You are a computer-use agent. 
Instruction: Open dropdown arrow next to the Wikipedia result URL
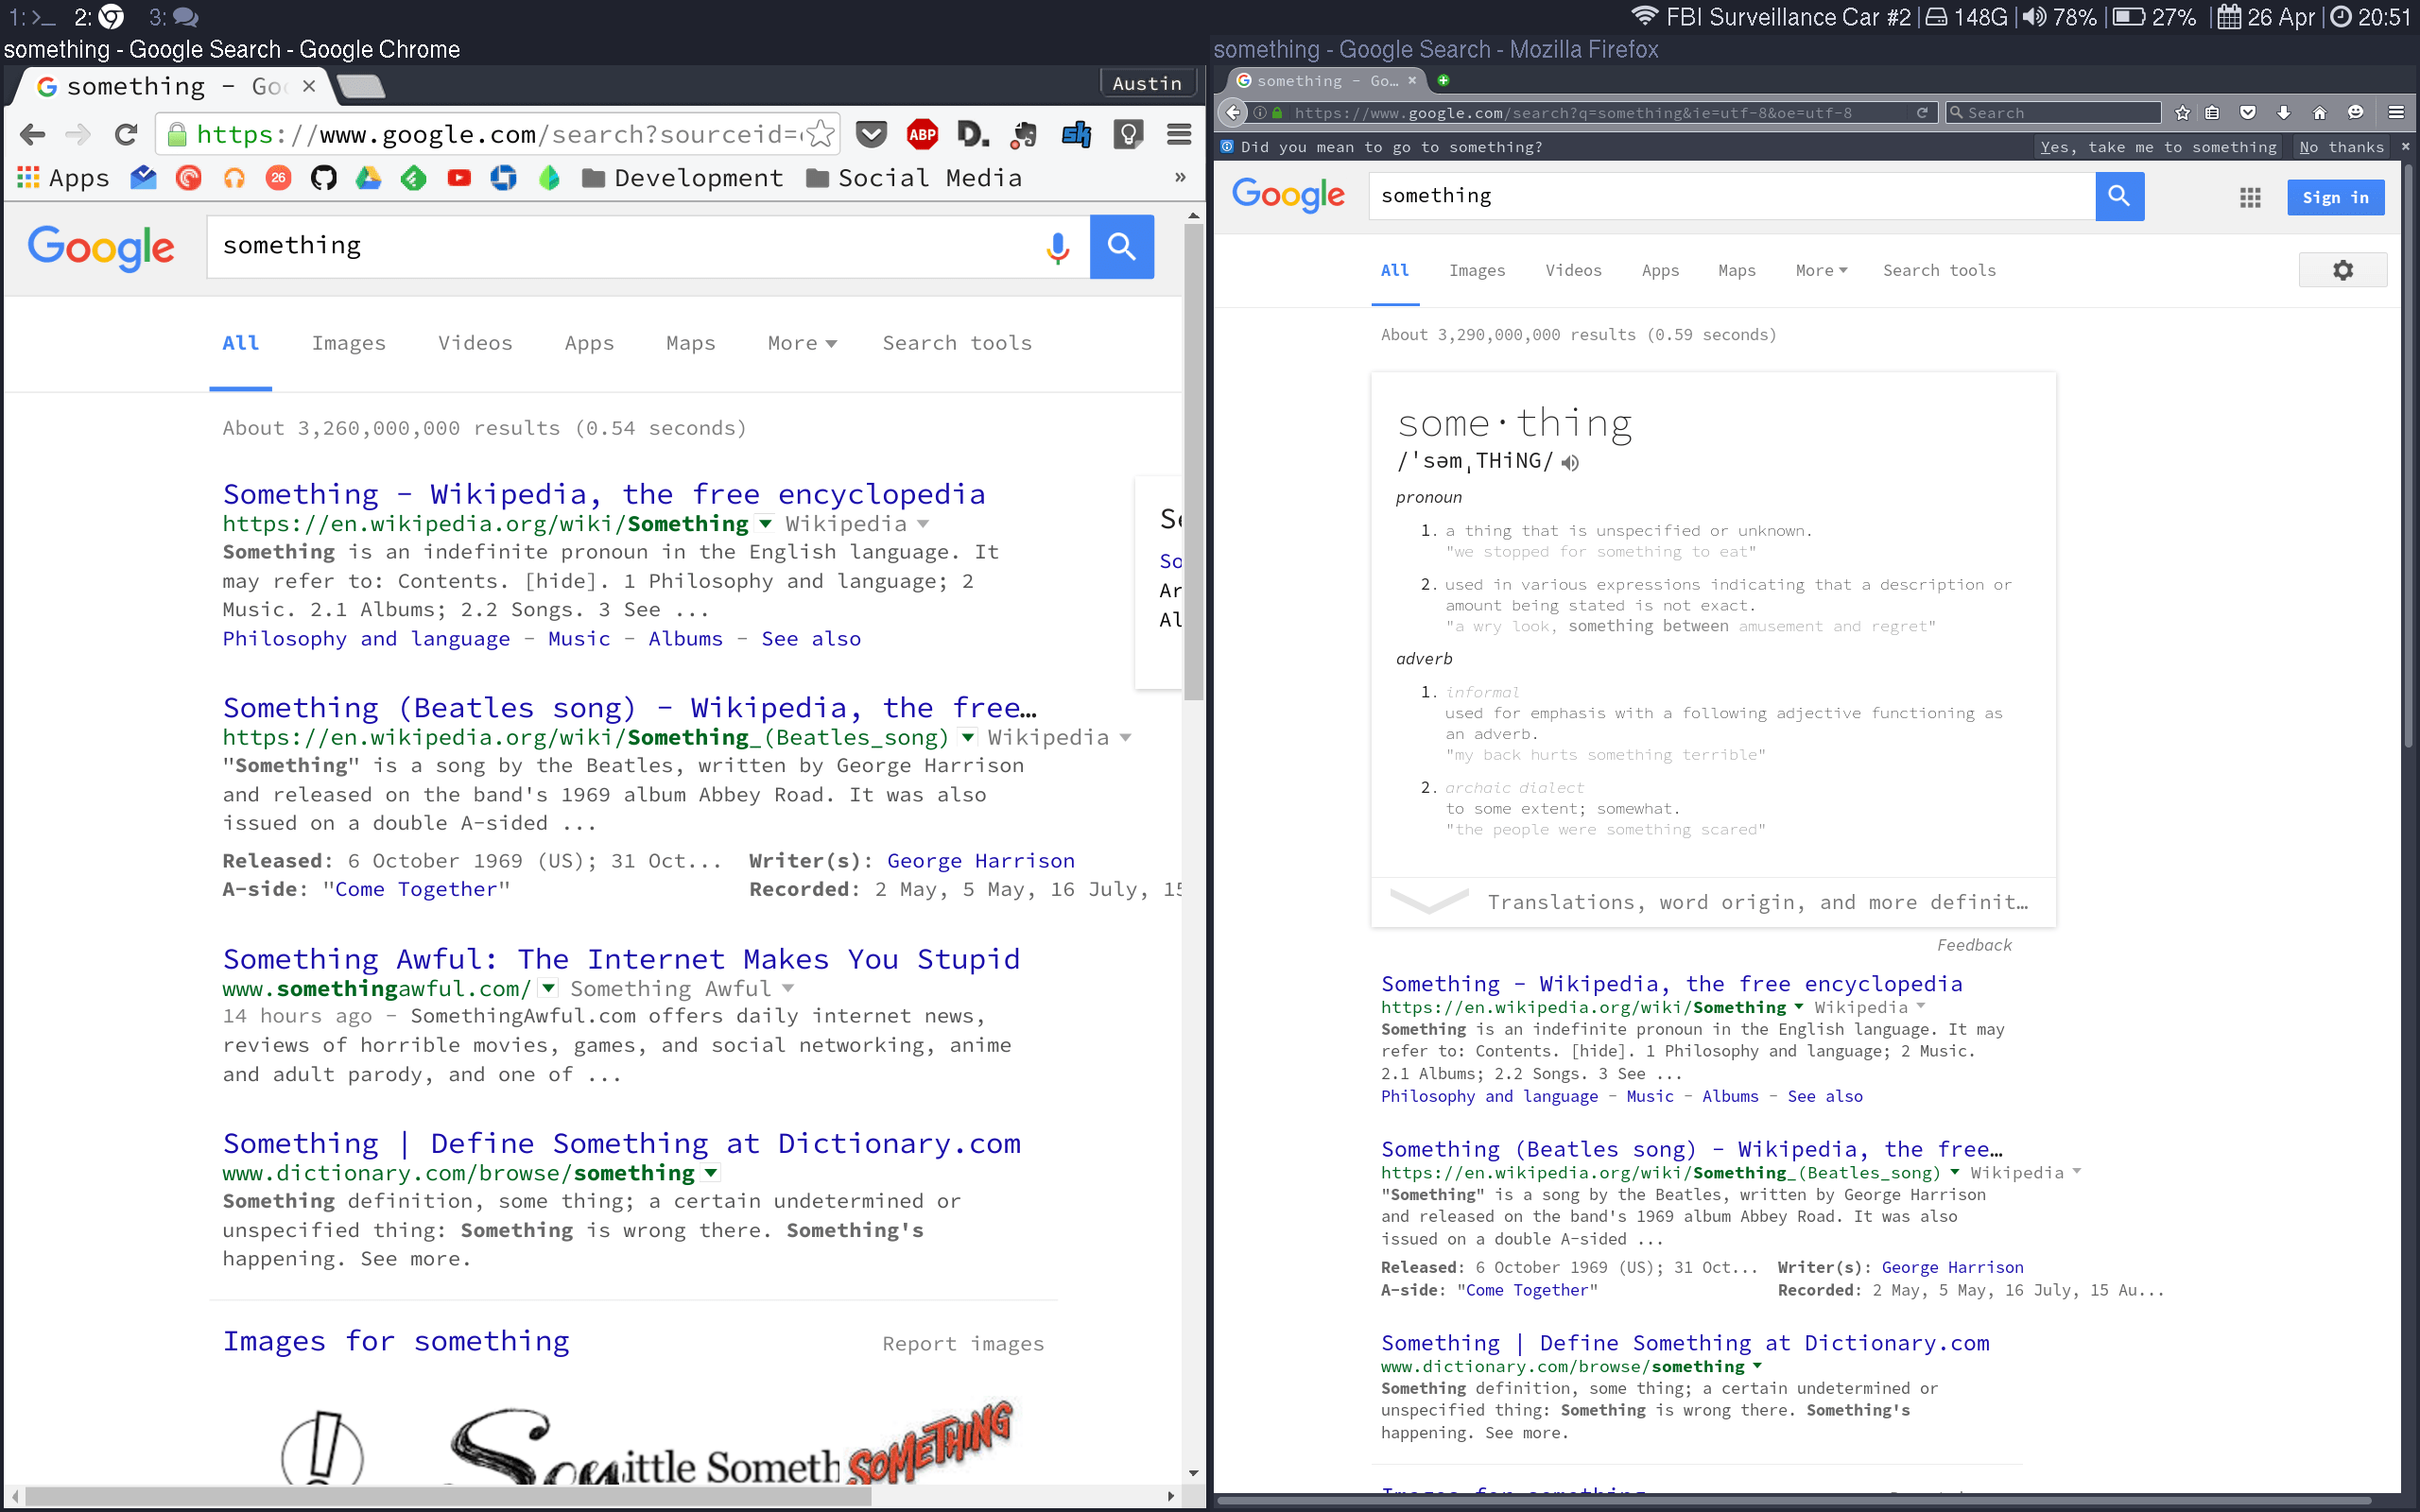coord(764,523)
